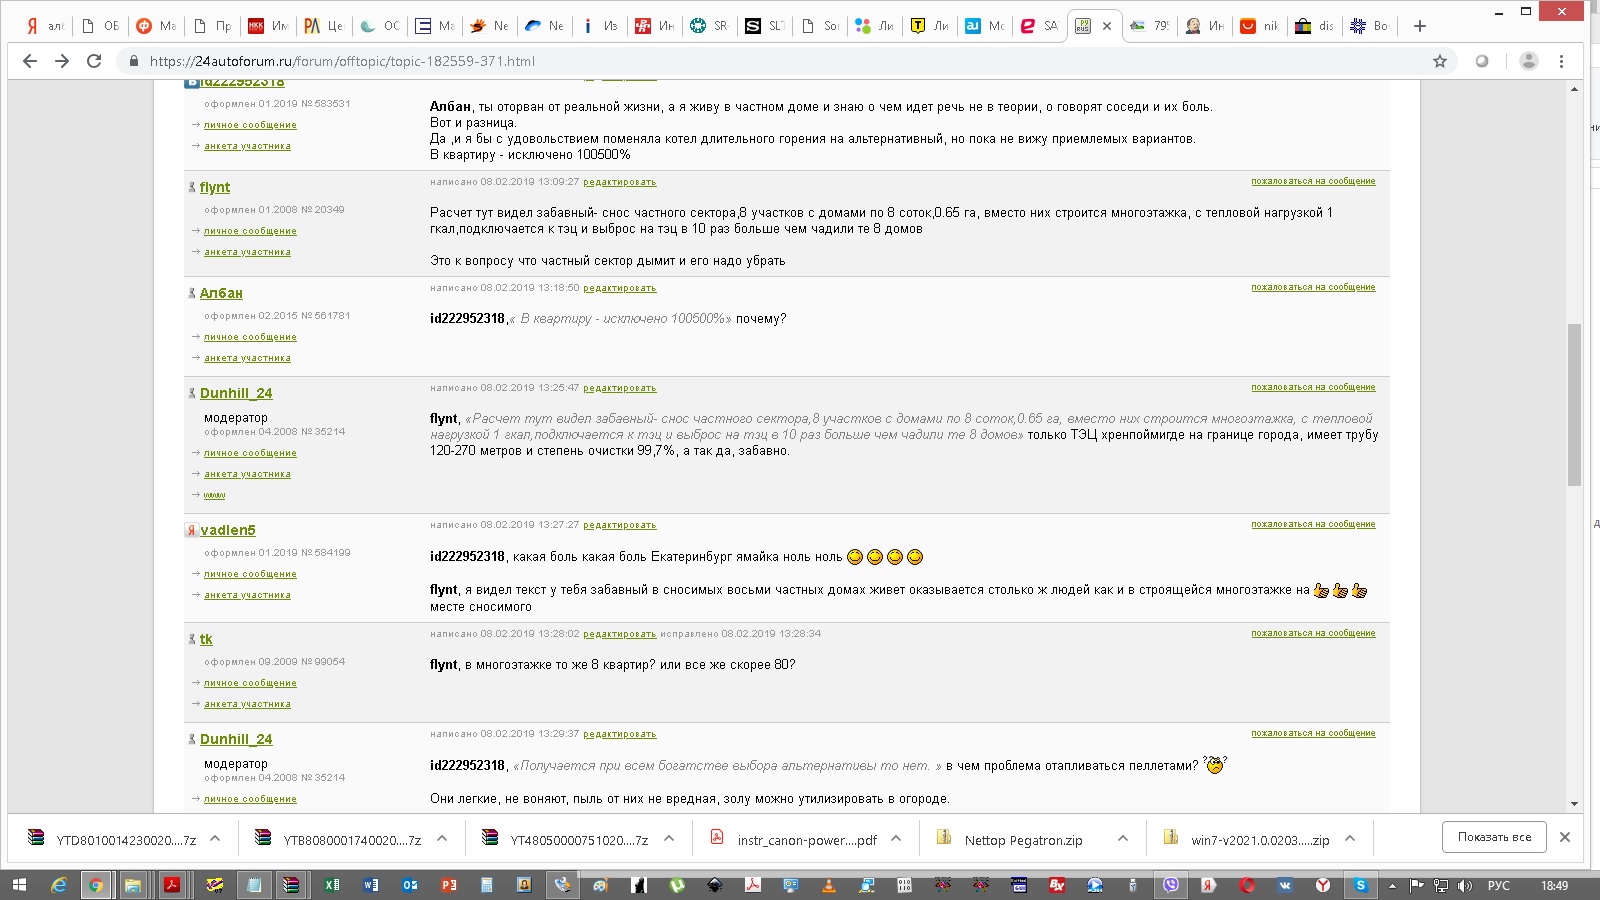Expand options for YTB8080001740020 7z download

point(442,839)
